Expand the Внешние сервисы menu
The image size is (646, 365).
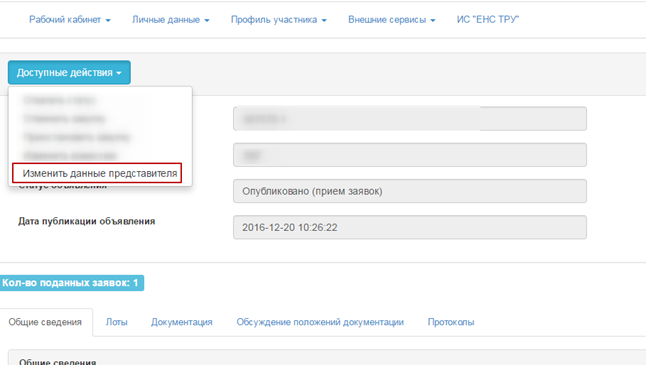click(391, 20)
